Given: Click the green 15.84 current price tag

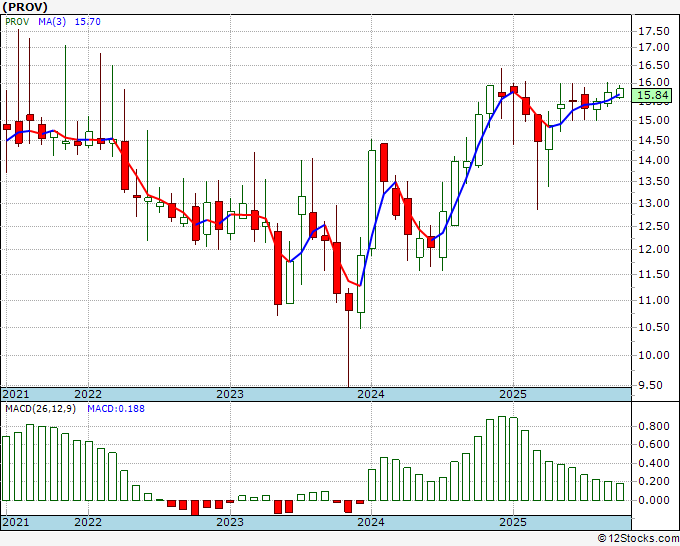Looking at the screenshot, I should [x=654, y=96].
